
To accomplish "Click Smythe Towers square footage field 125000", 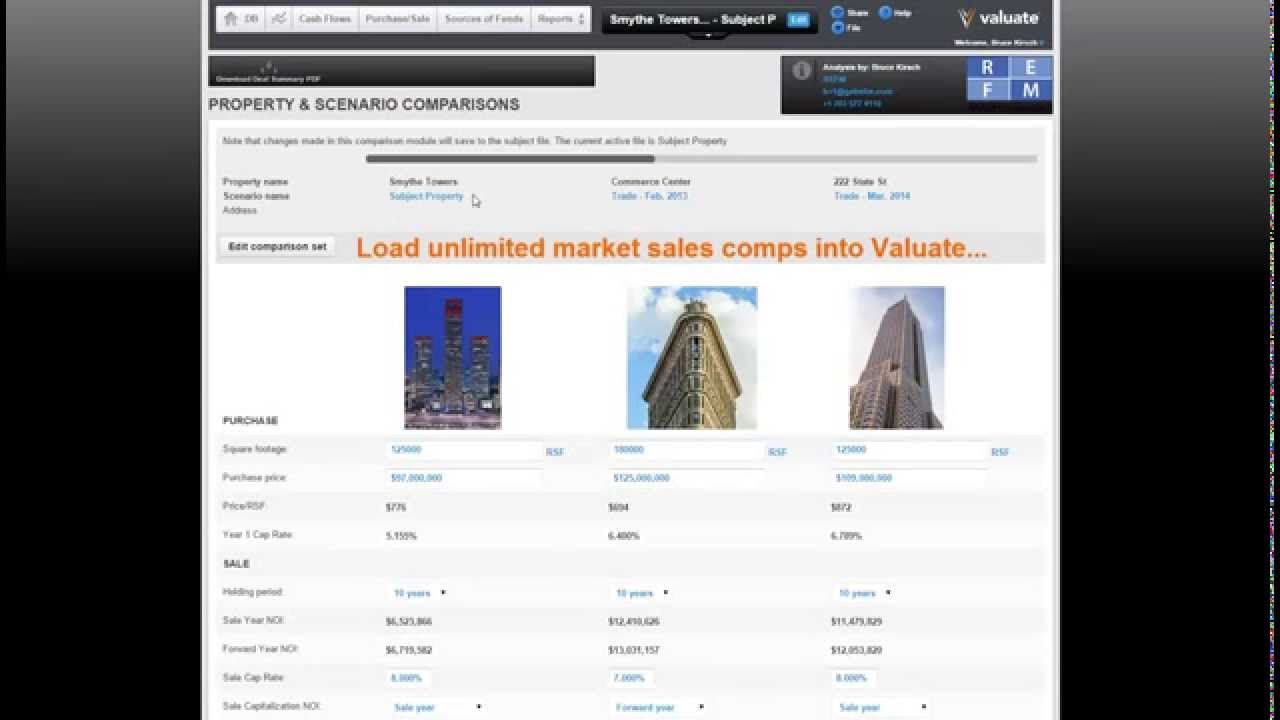I will click(464, 450).
